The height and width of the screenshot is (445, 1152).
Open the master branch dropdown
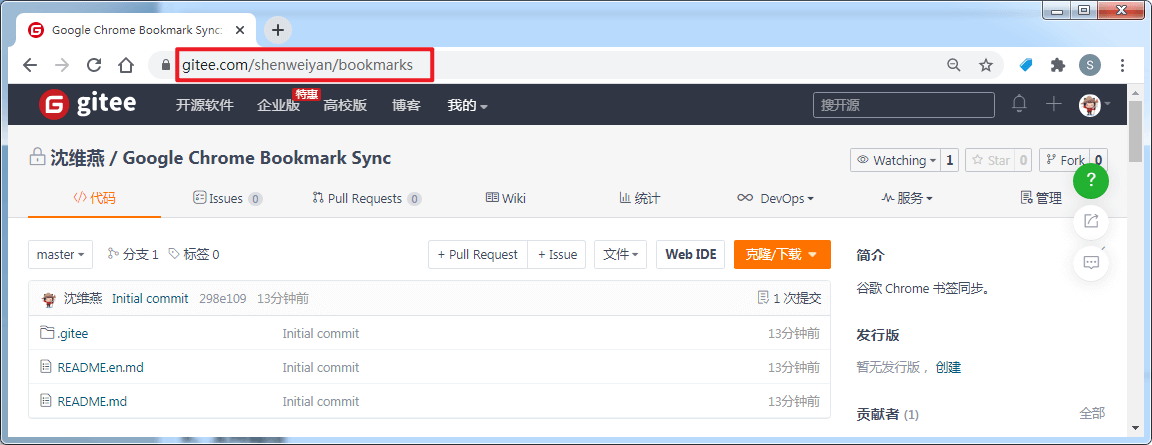[x=60, y=255]
